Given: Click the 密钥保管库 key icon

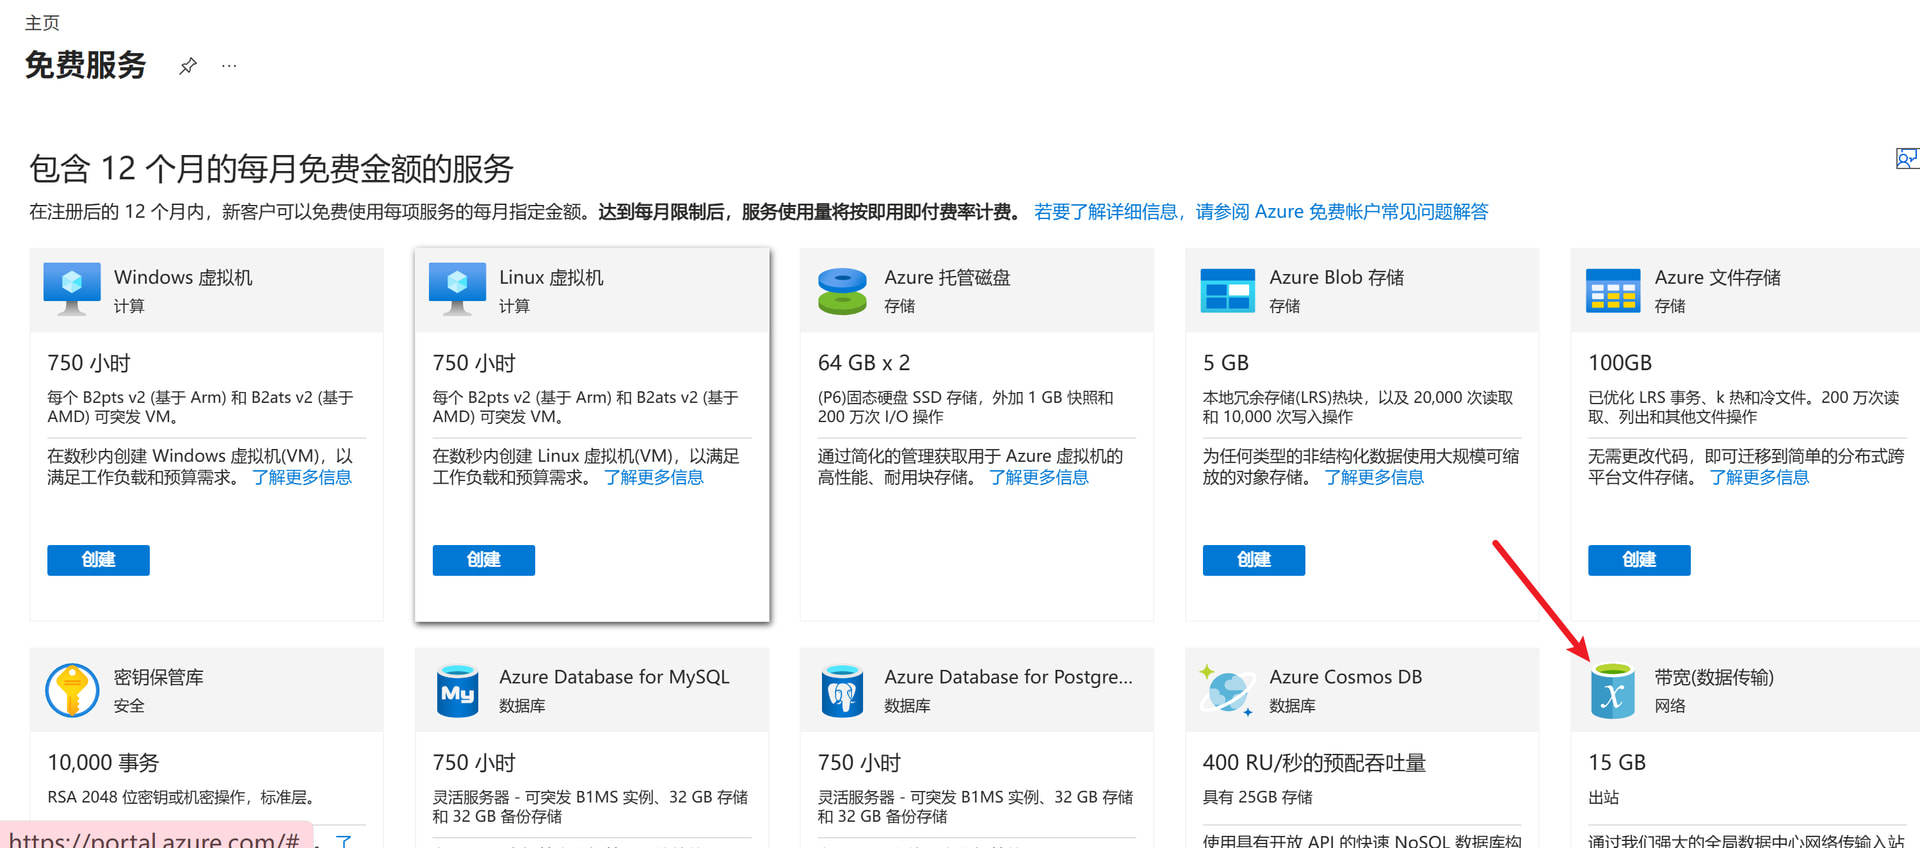Looking at the screenshot, I should [72, 690].
